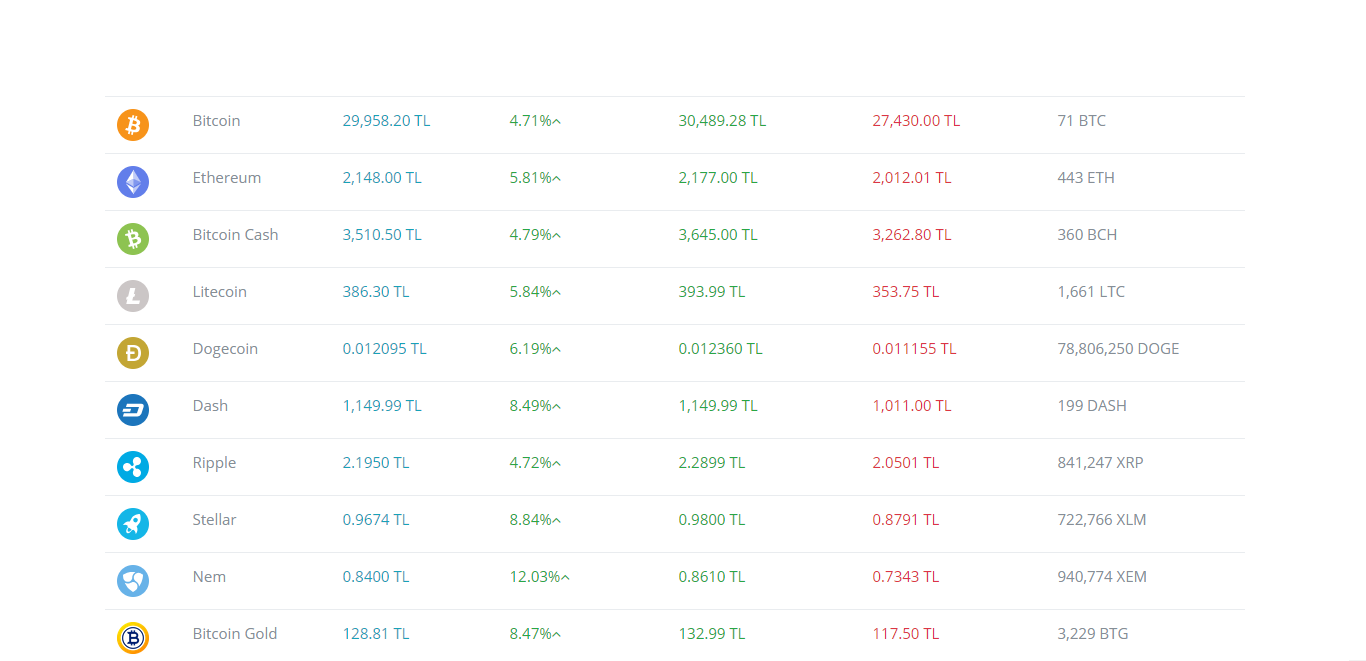Click Bitcoin's 4.71% change value

[x=535, y=121]
